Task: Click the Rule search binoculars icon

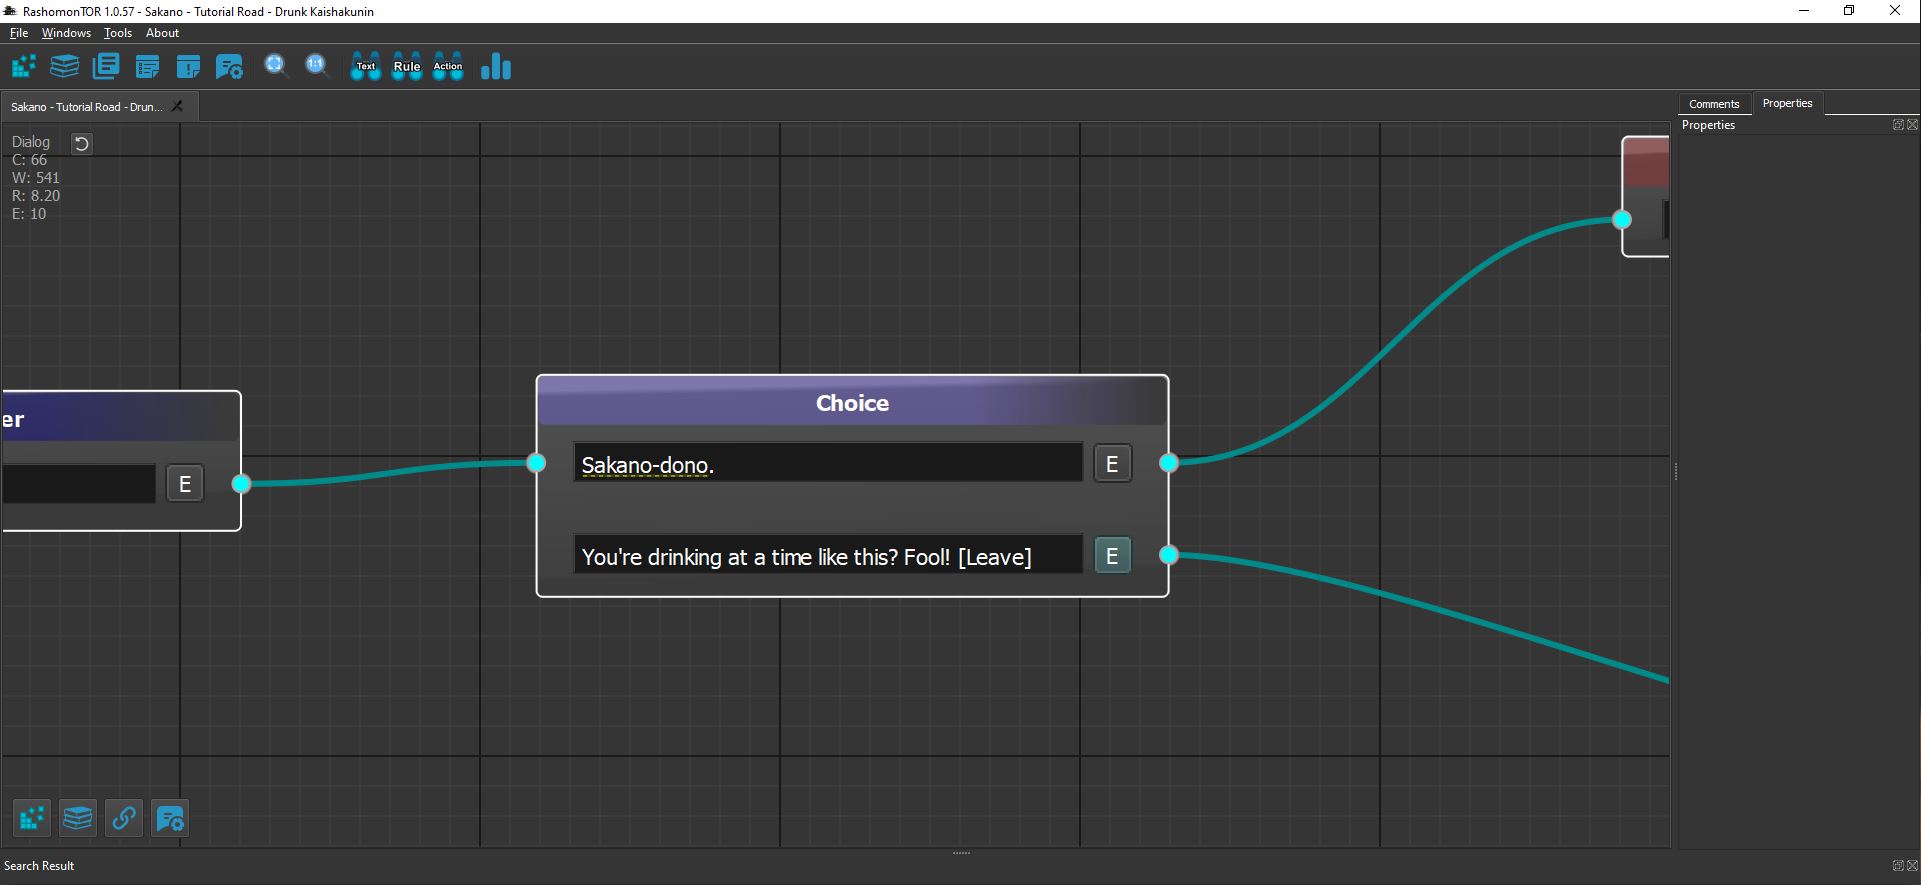Action: tap(407, 67)
